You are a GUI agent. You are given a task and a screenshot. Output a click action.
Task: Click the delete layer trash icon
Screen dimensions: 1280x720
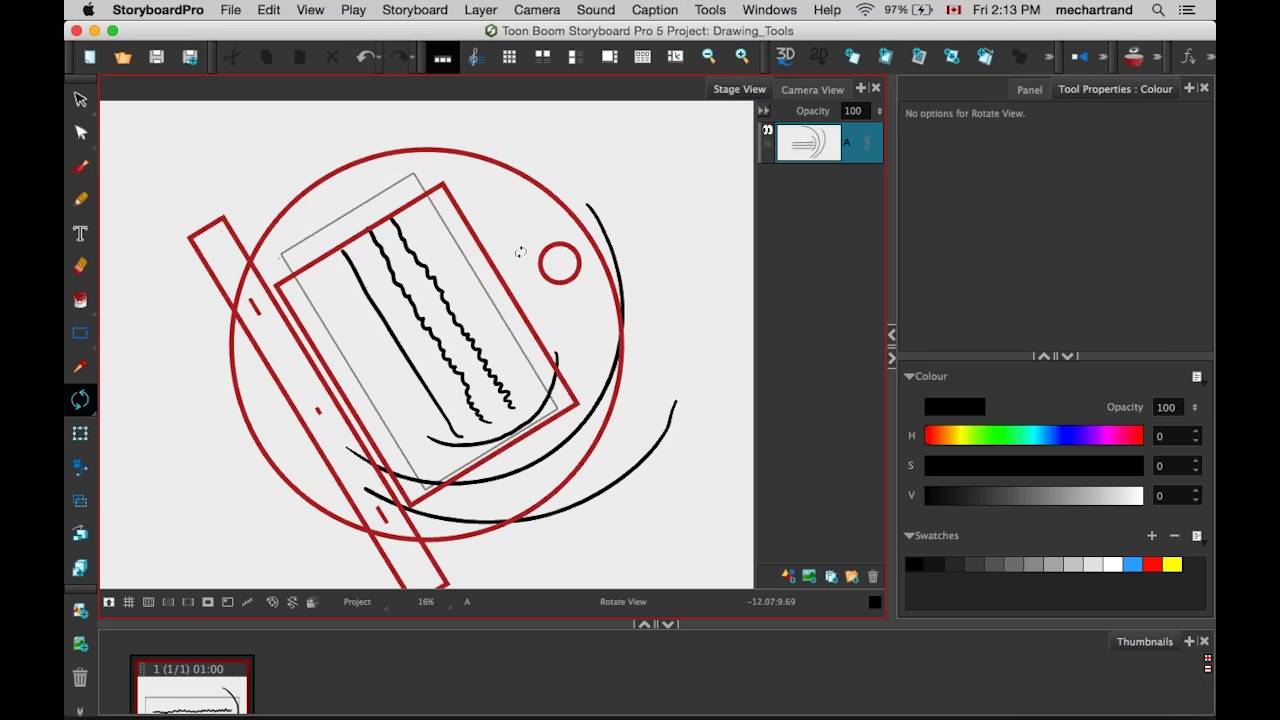[873, 577]
